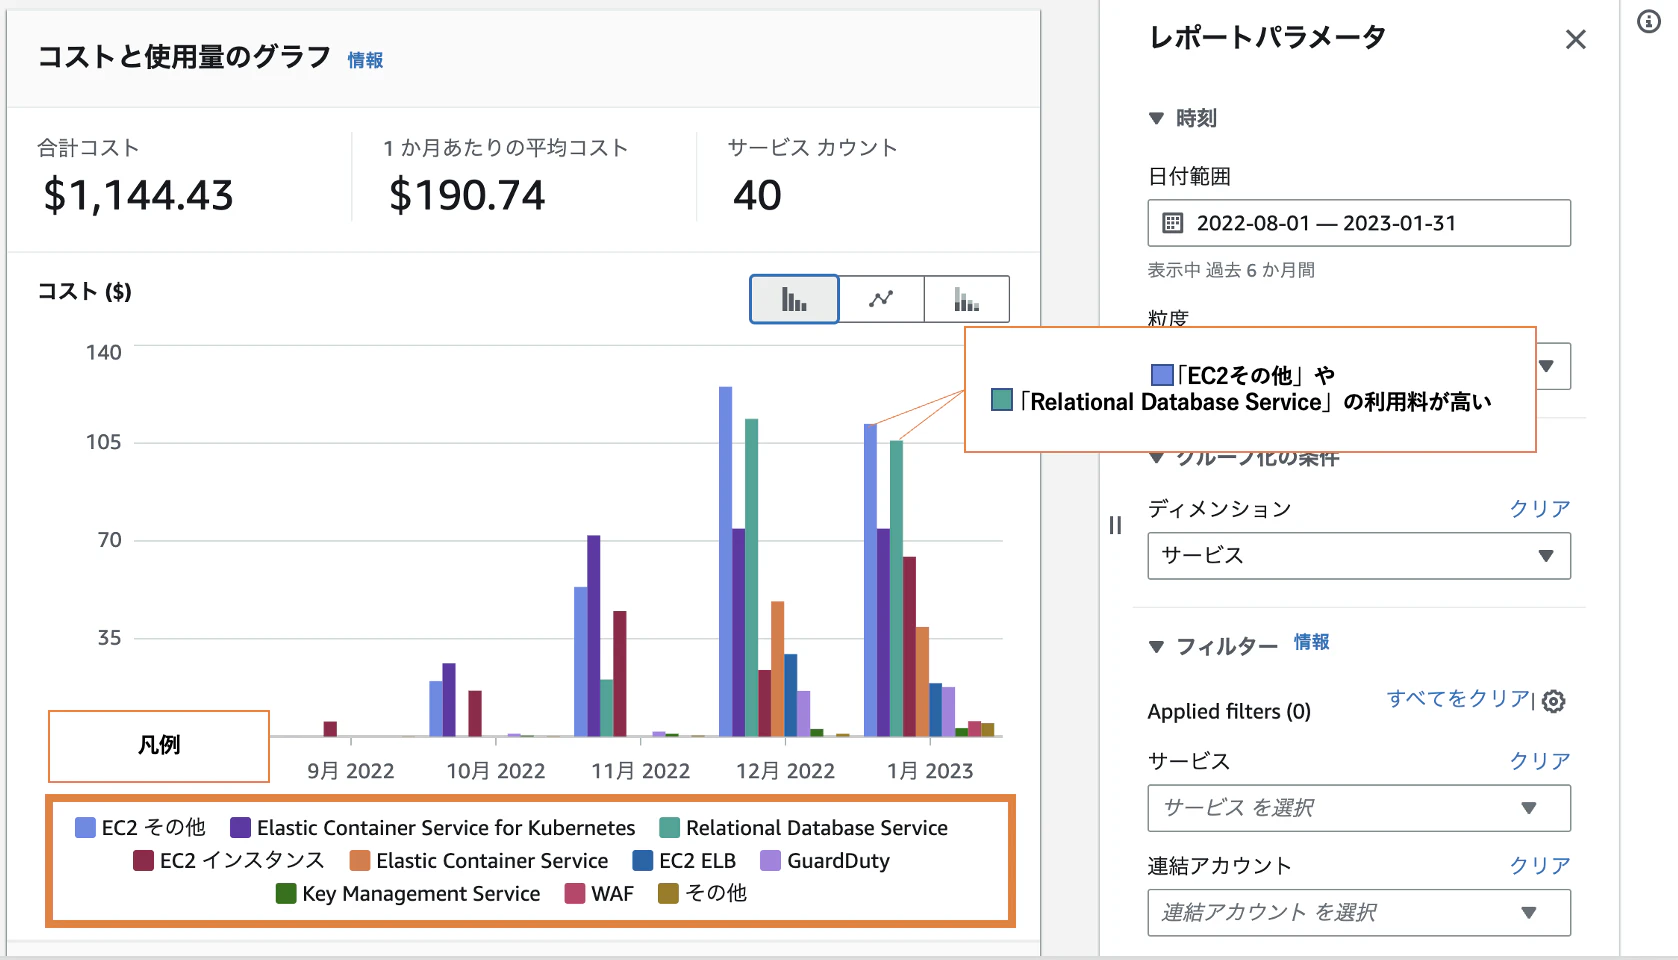Collapse the フィルター section
1678x960 pixels.
1156,646
